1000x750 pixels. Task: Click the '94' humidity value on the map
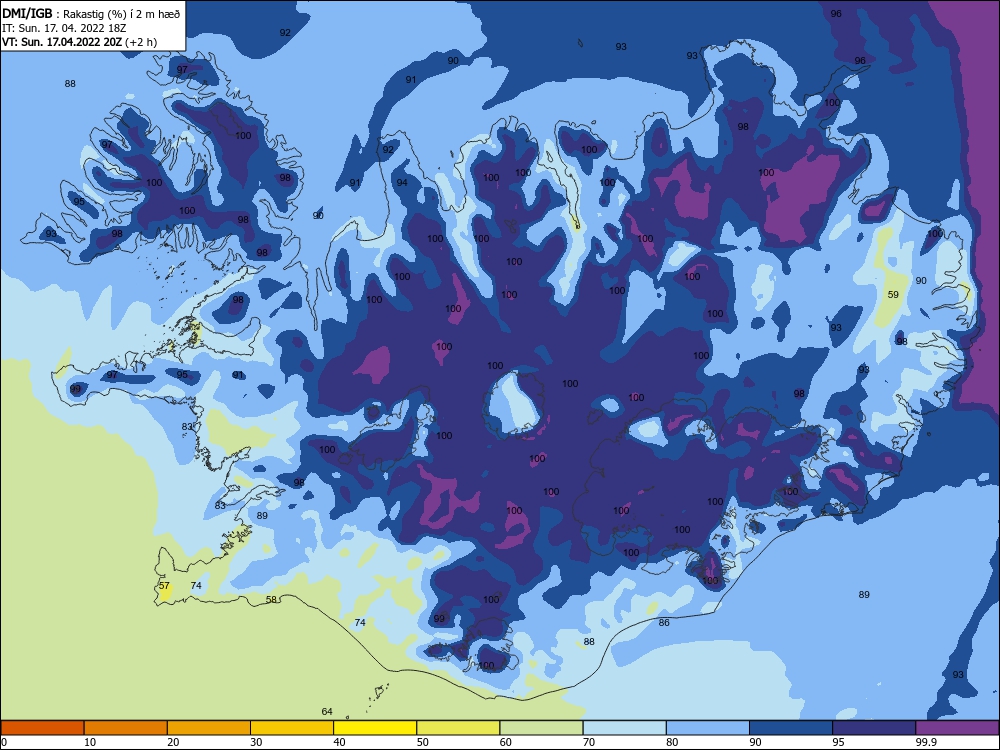402,182
